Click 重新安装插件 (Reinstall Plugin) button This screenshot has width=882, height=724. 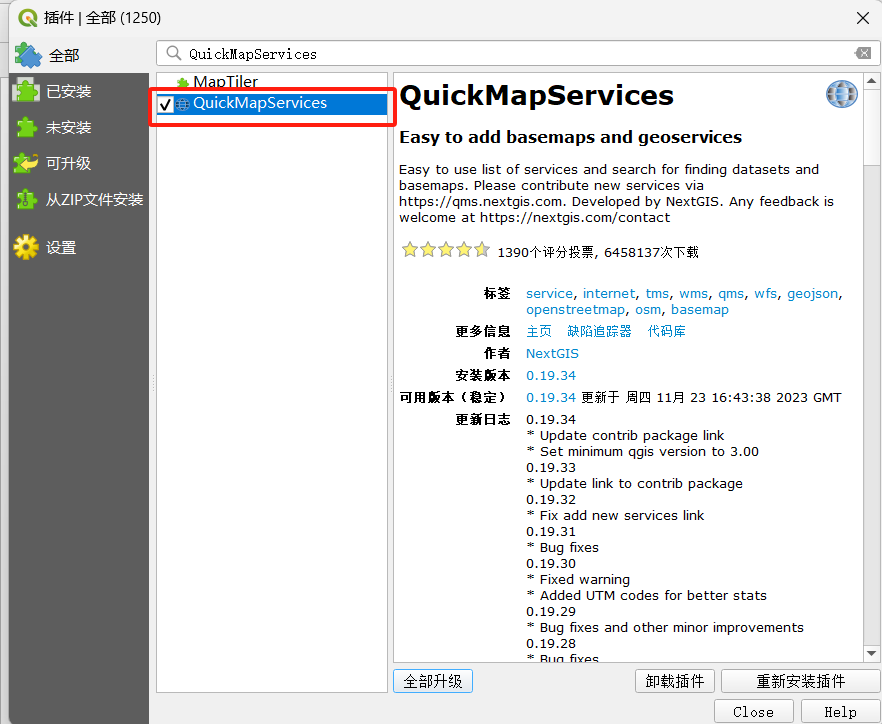pyautogui.click(x=800, y=681)
